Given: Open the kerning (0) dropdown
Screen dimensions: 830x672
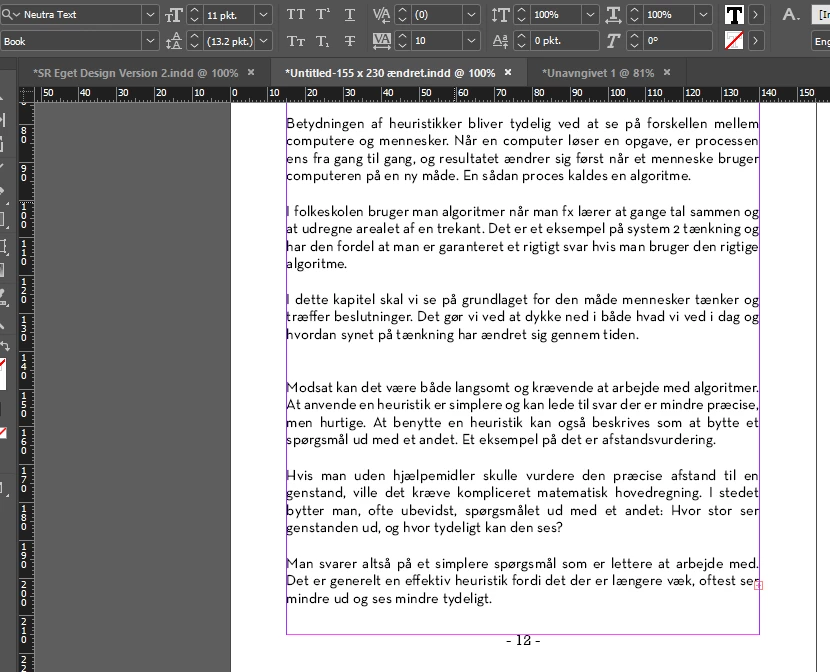Looking at the screenshot, I should 471,15.
